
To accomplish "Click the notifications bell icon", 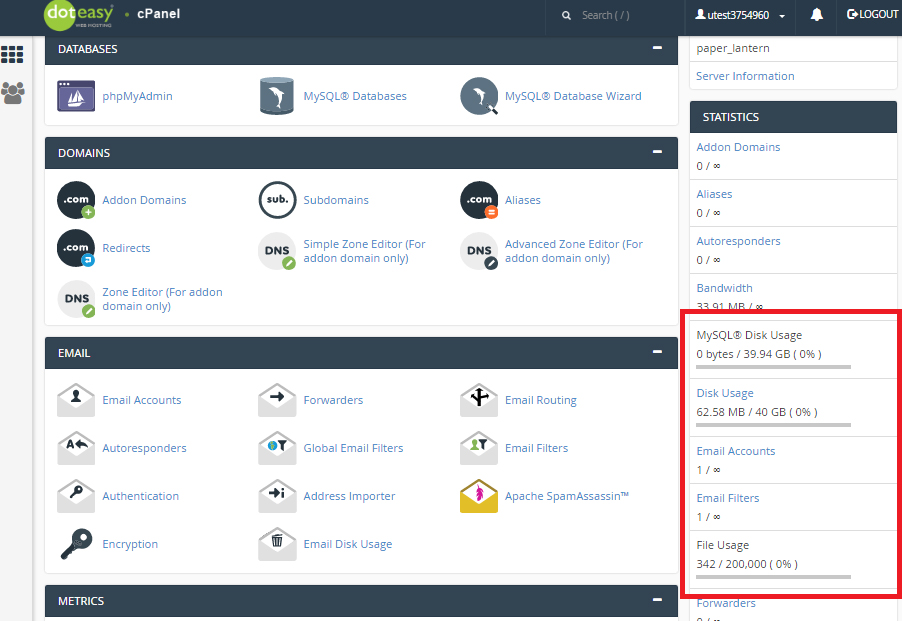I will [x=816, y=15].
